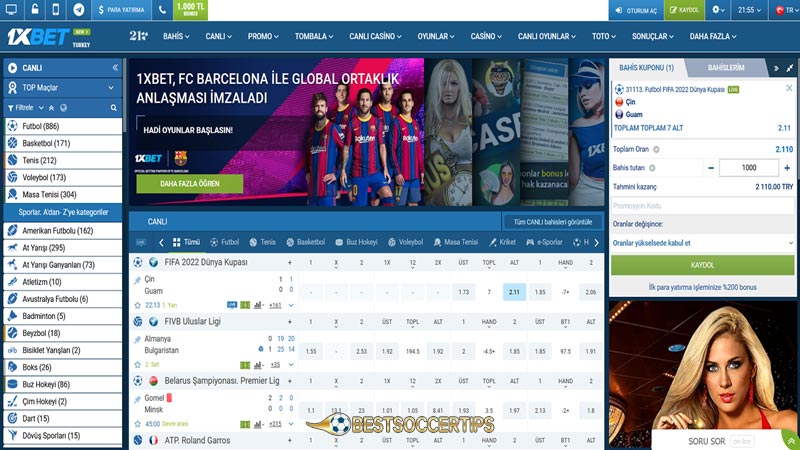800x450 pixels.
Task: Pin the Çin vs Guam match
Action: click(137, 280)
